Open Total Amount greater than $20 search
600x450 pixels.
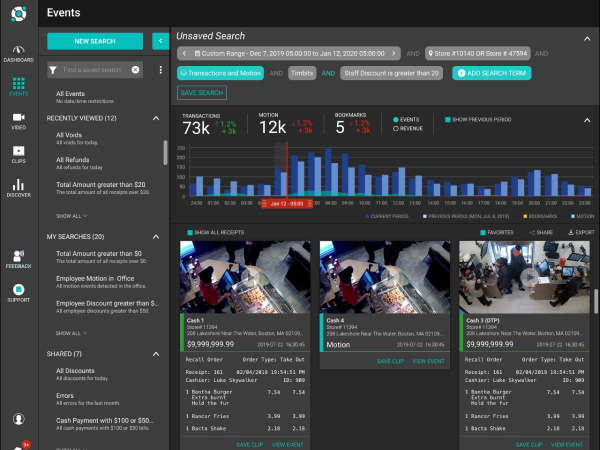pyautogui.click(x=104, y=188)
